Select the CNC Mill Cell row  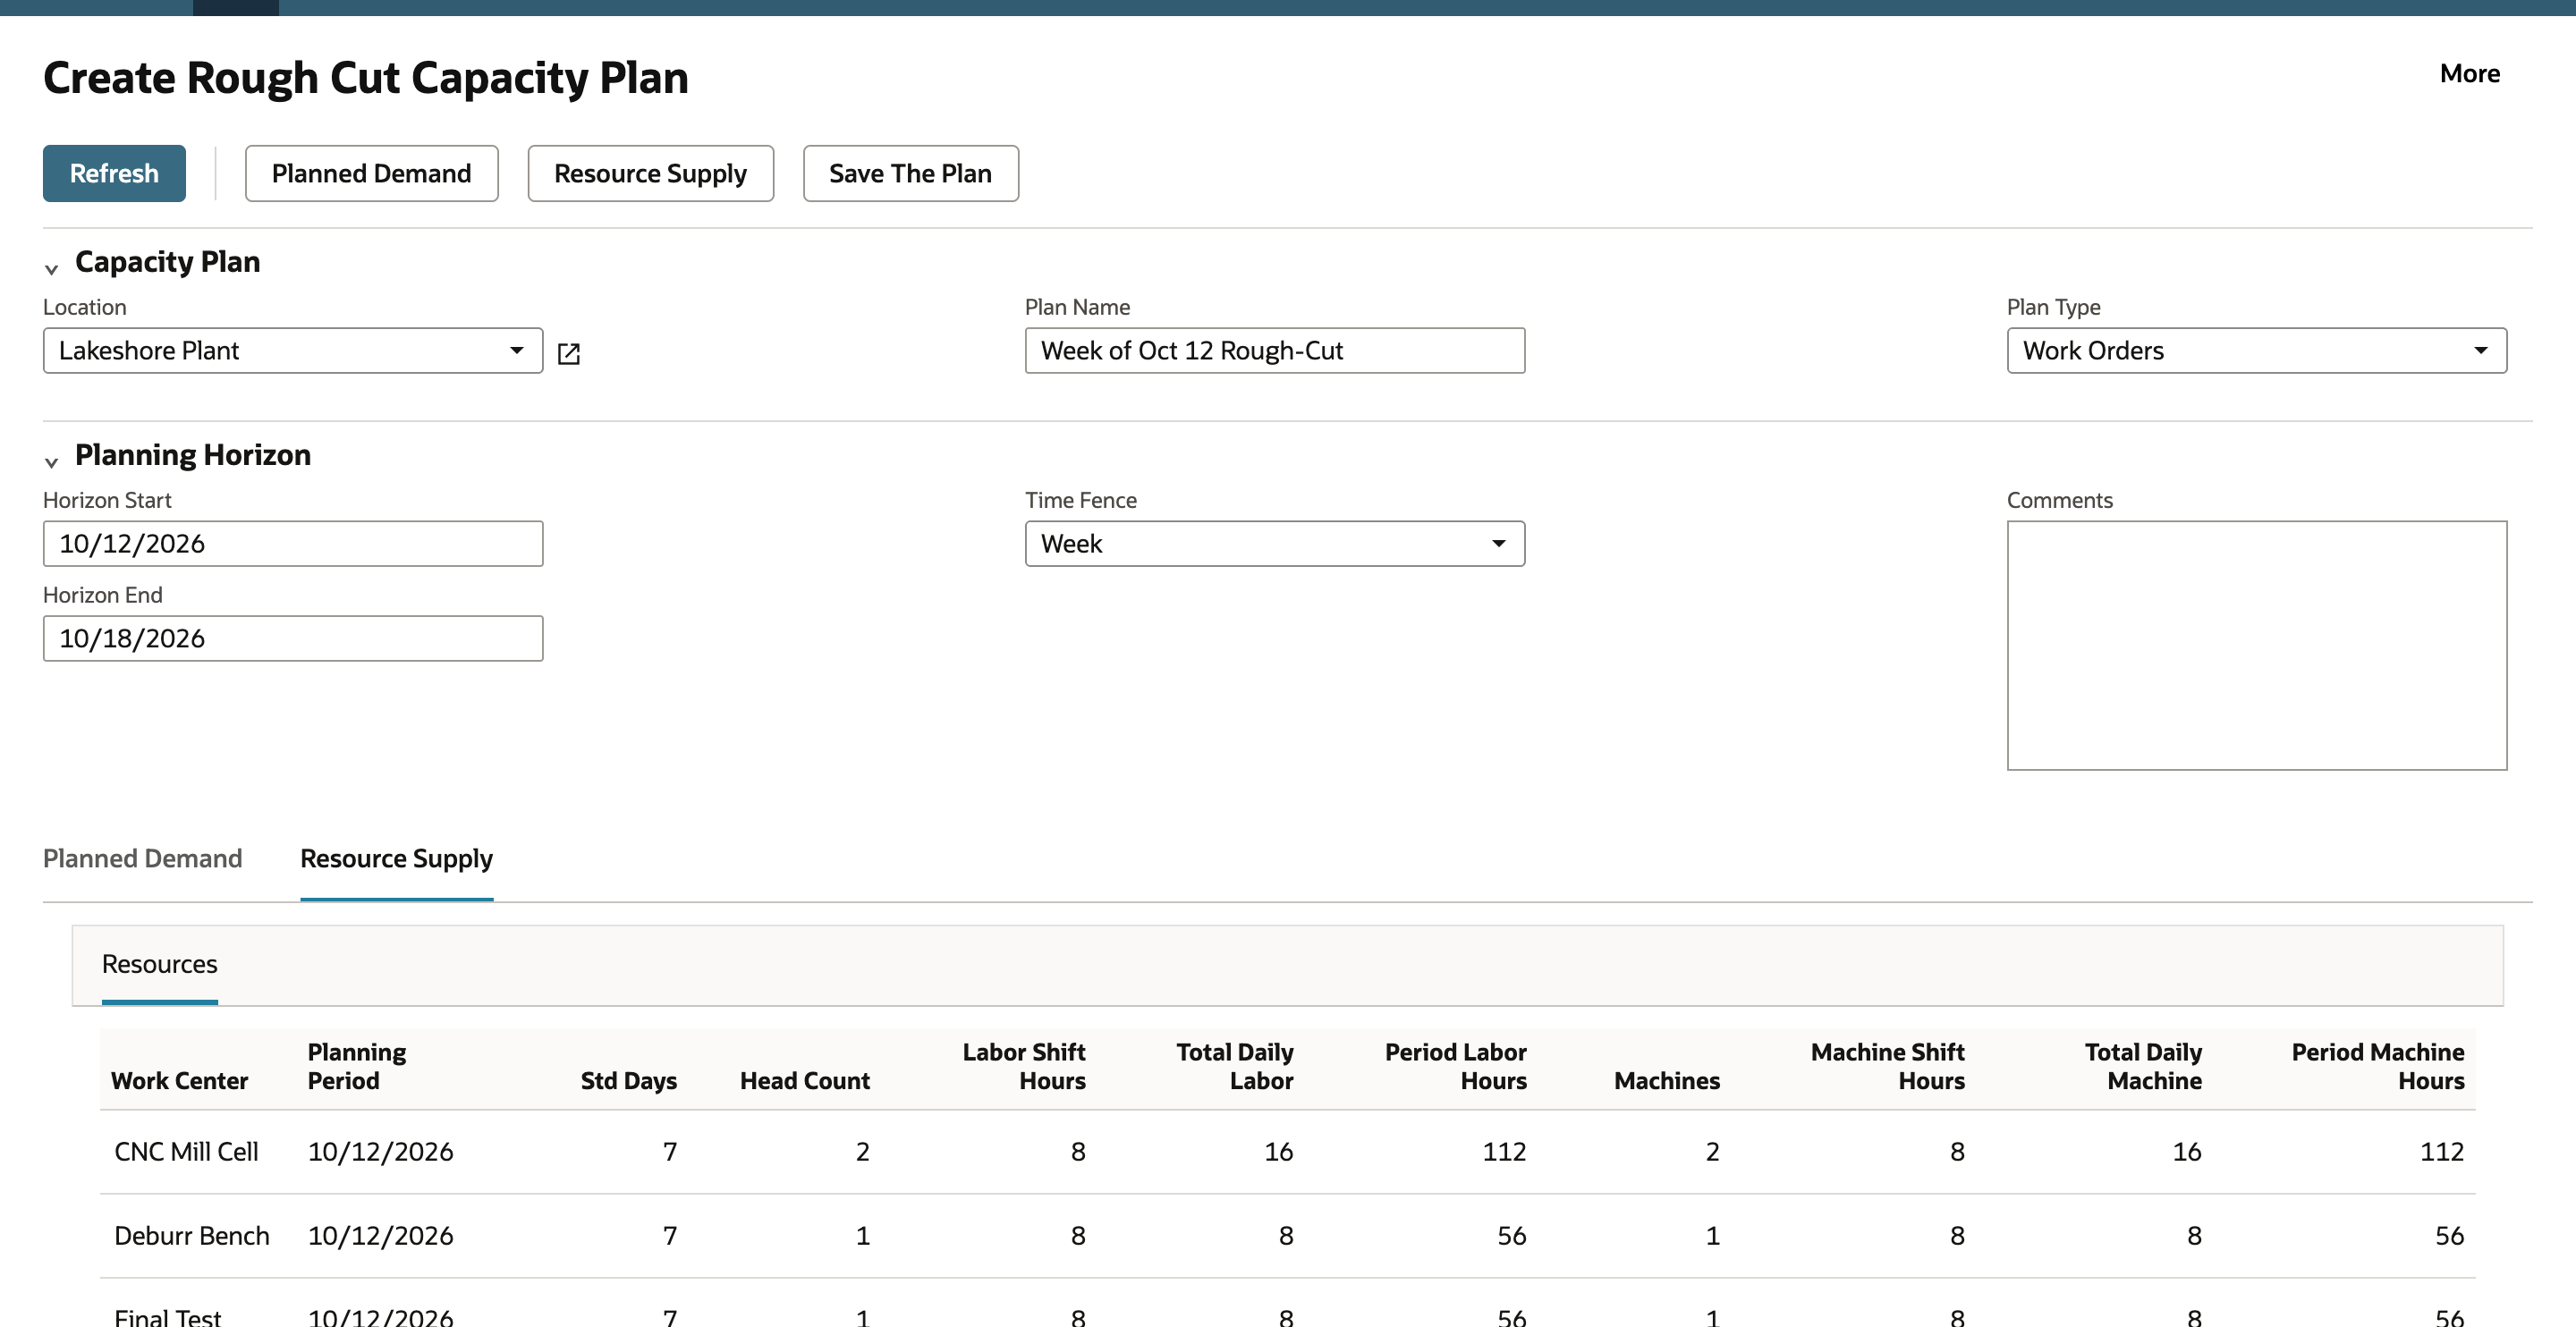(1287, 1151)
